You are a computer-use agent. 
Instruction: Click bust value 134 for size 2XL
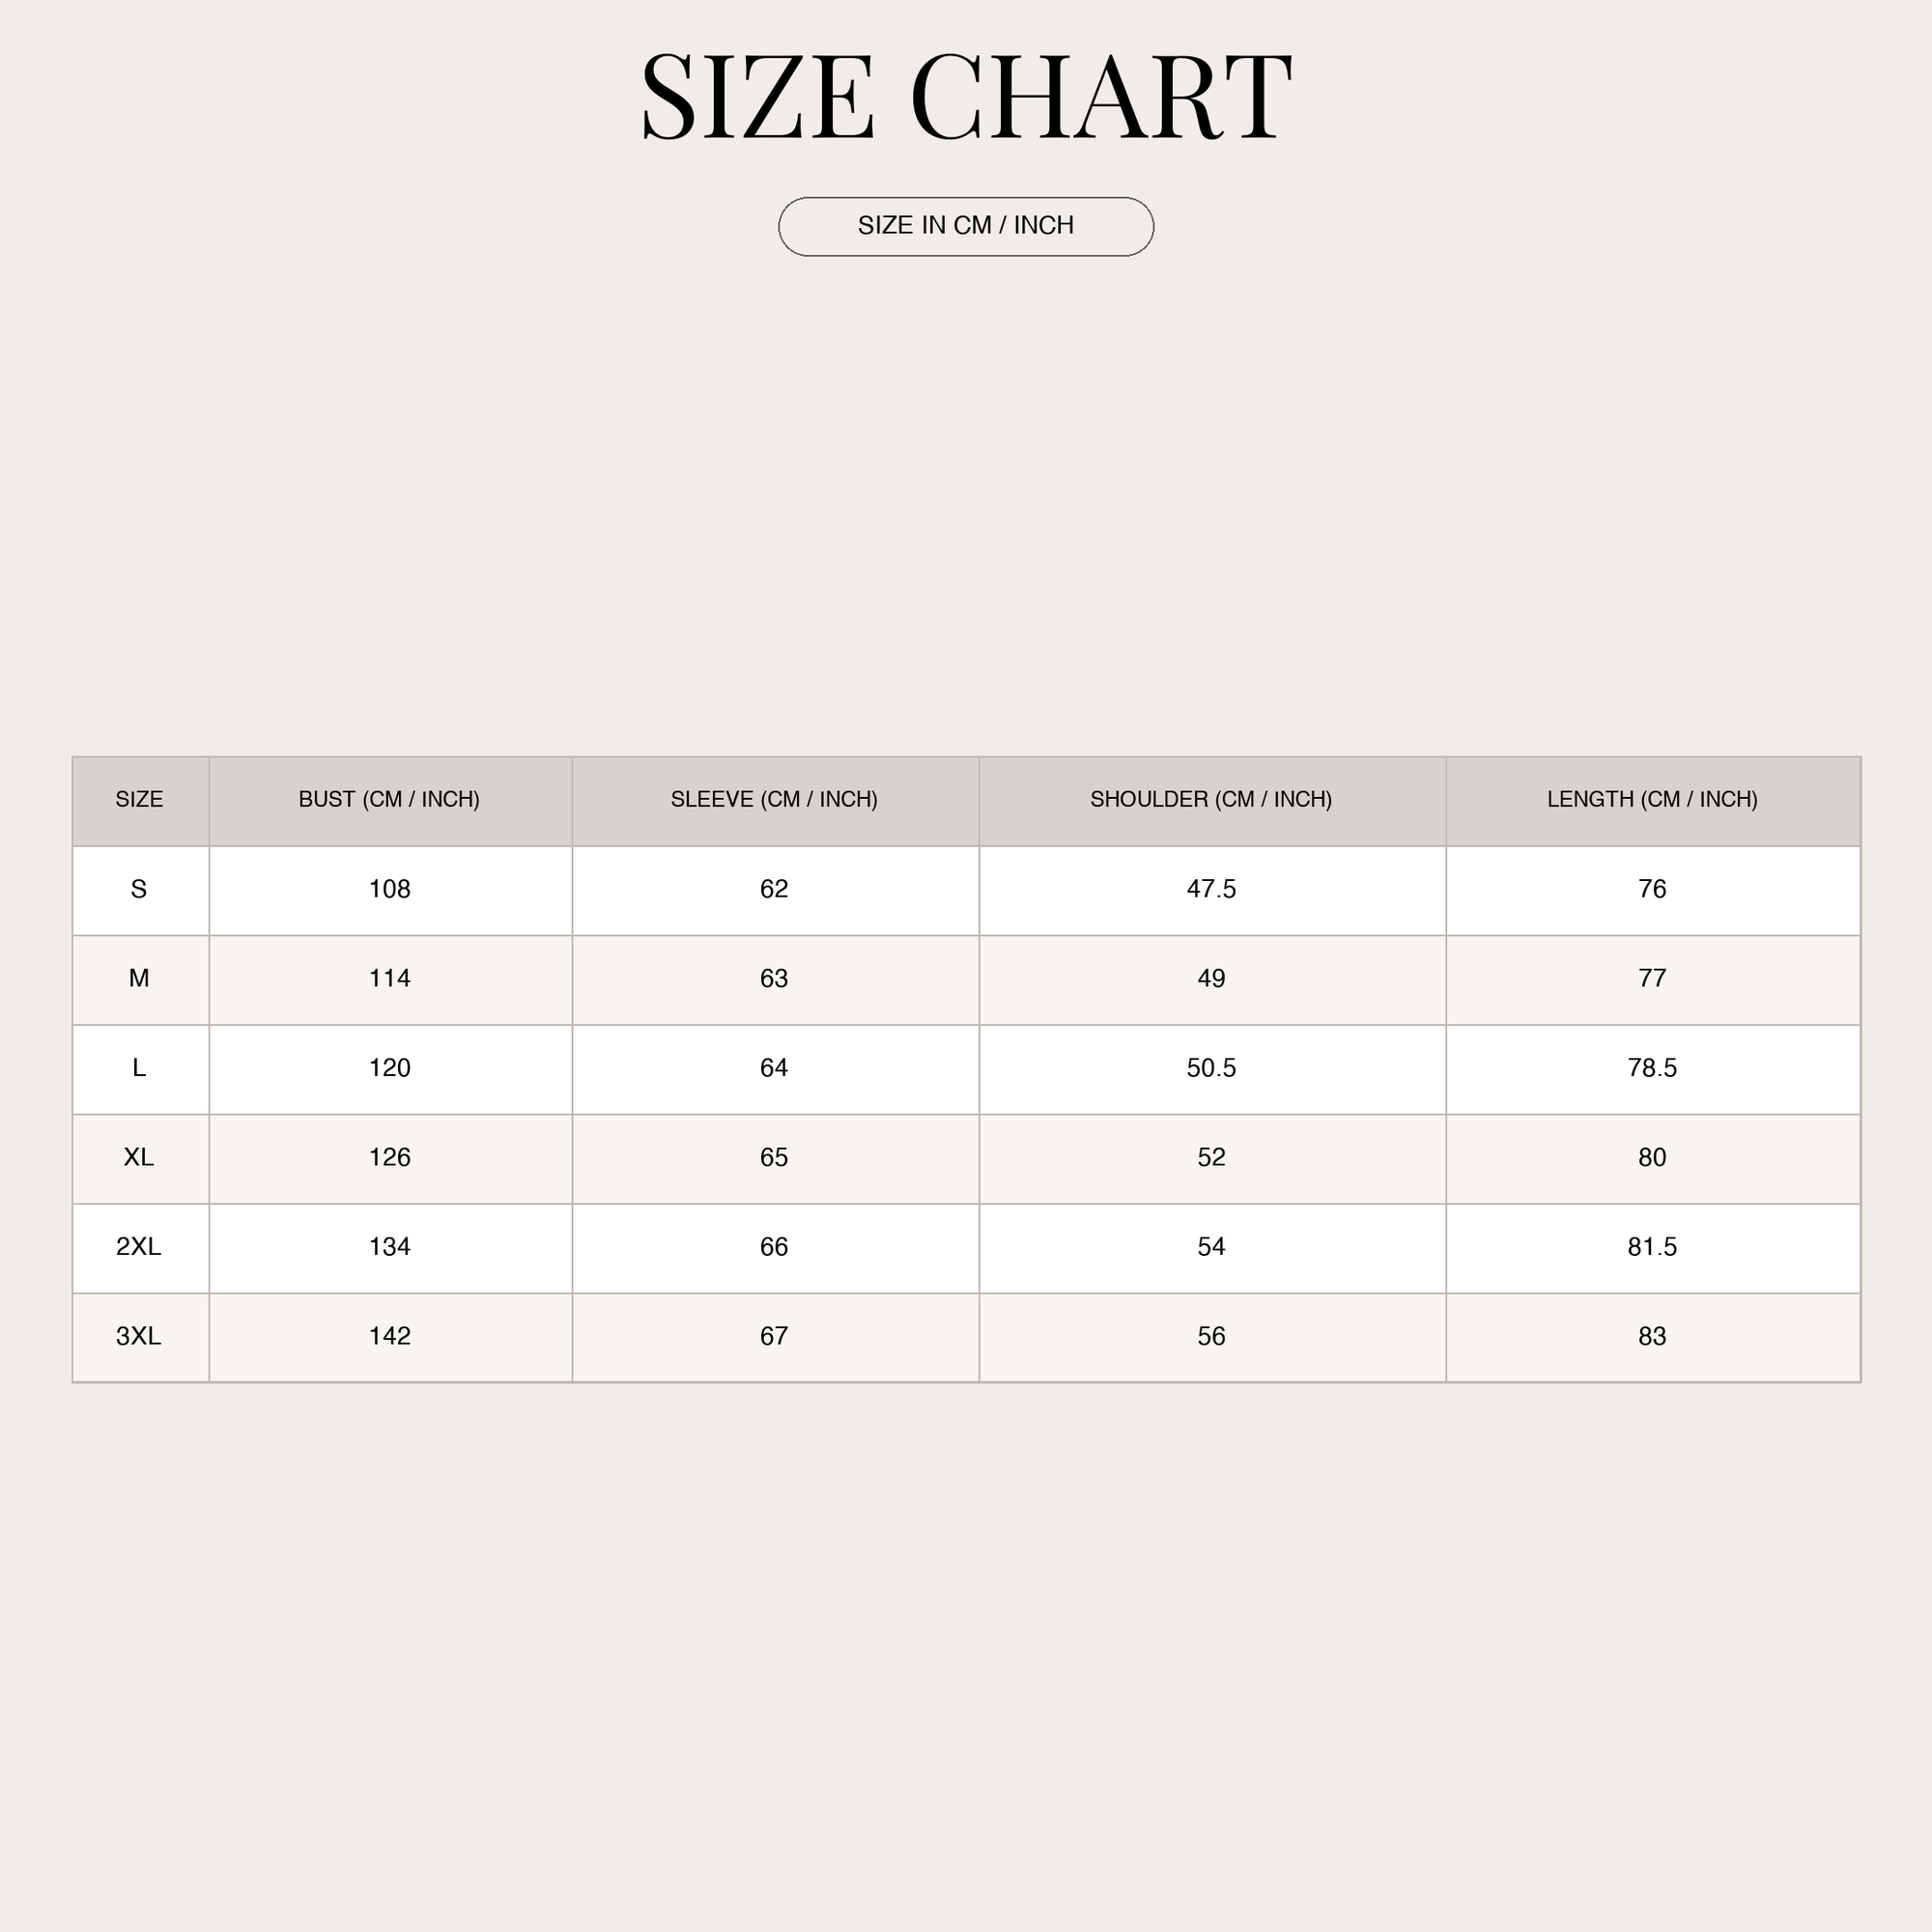(x=390, y=1247)
